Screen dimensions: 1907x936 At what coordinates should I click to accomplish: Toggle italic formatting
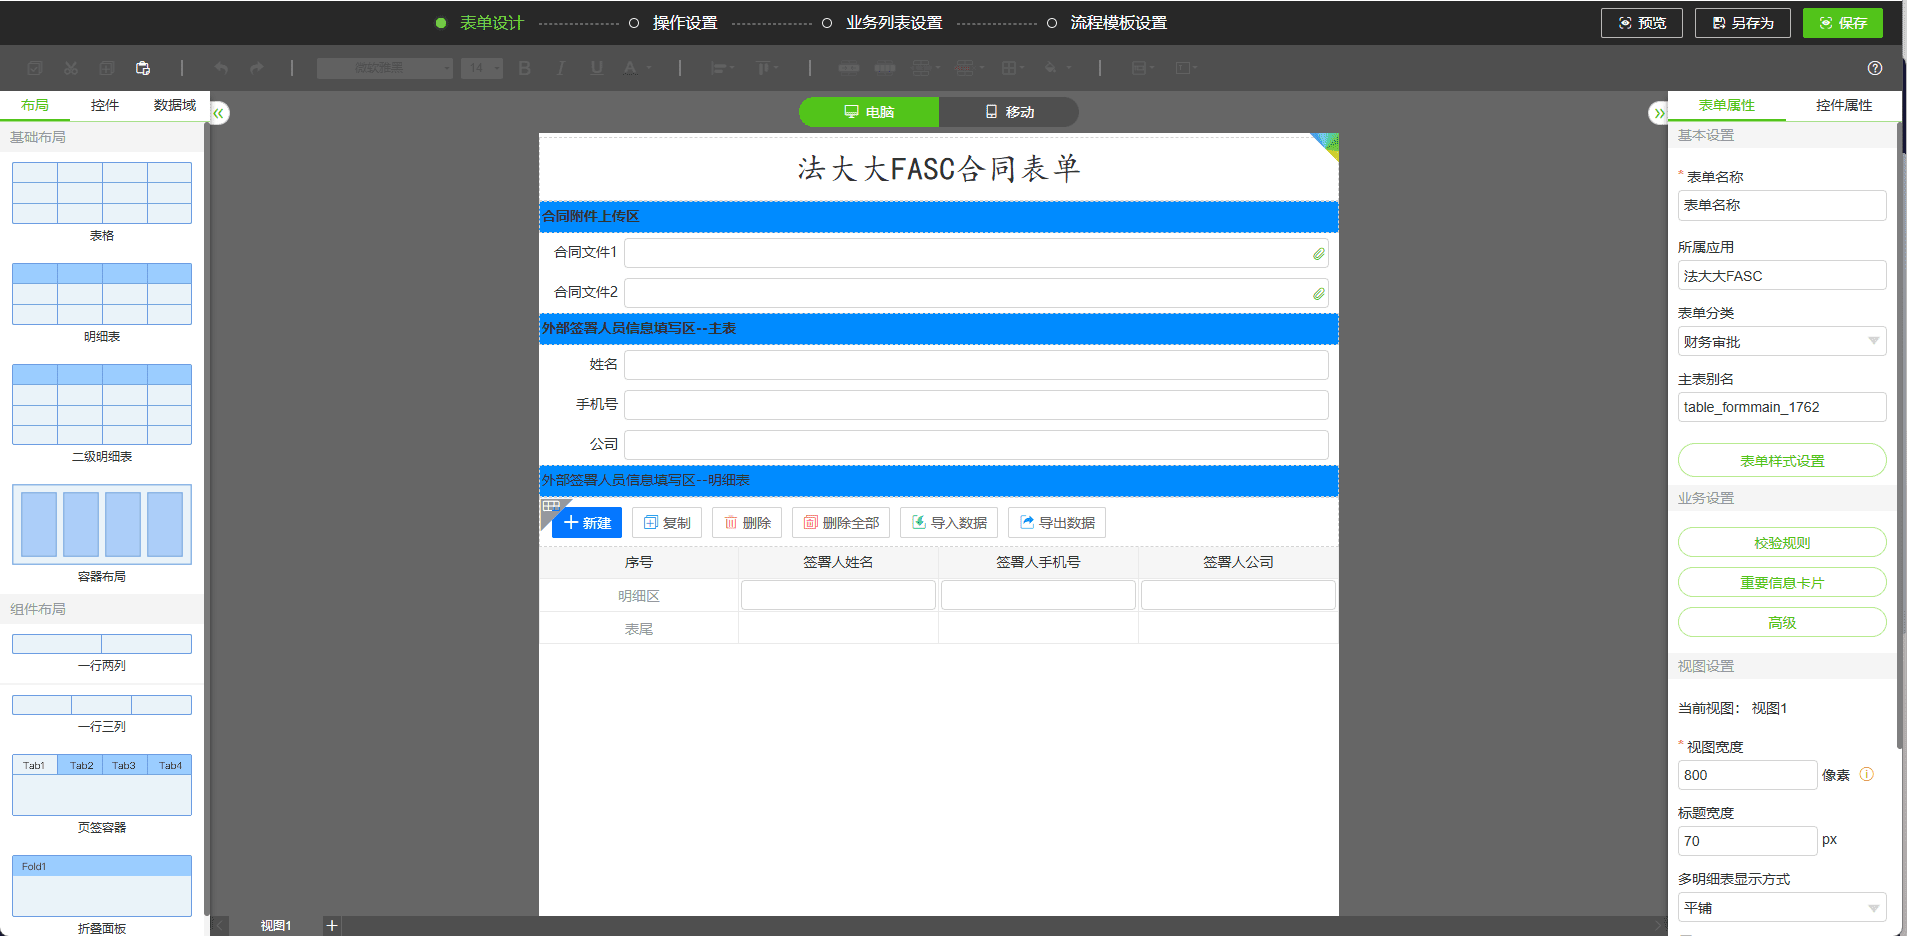pos(561,68)
